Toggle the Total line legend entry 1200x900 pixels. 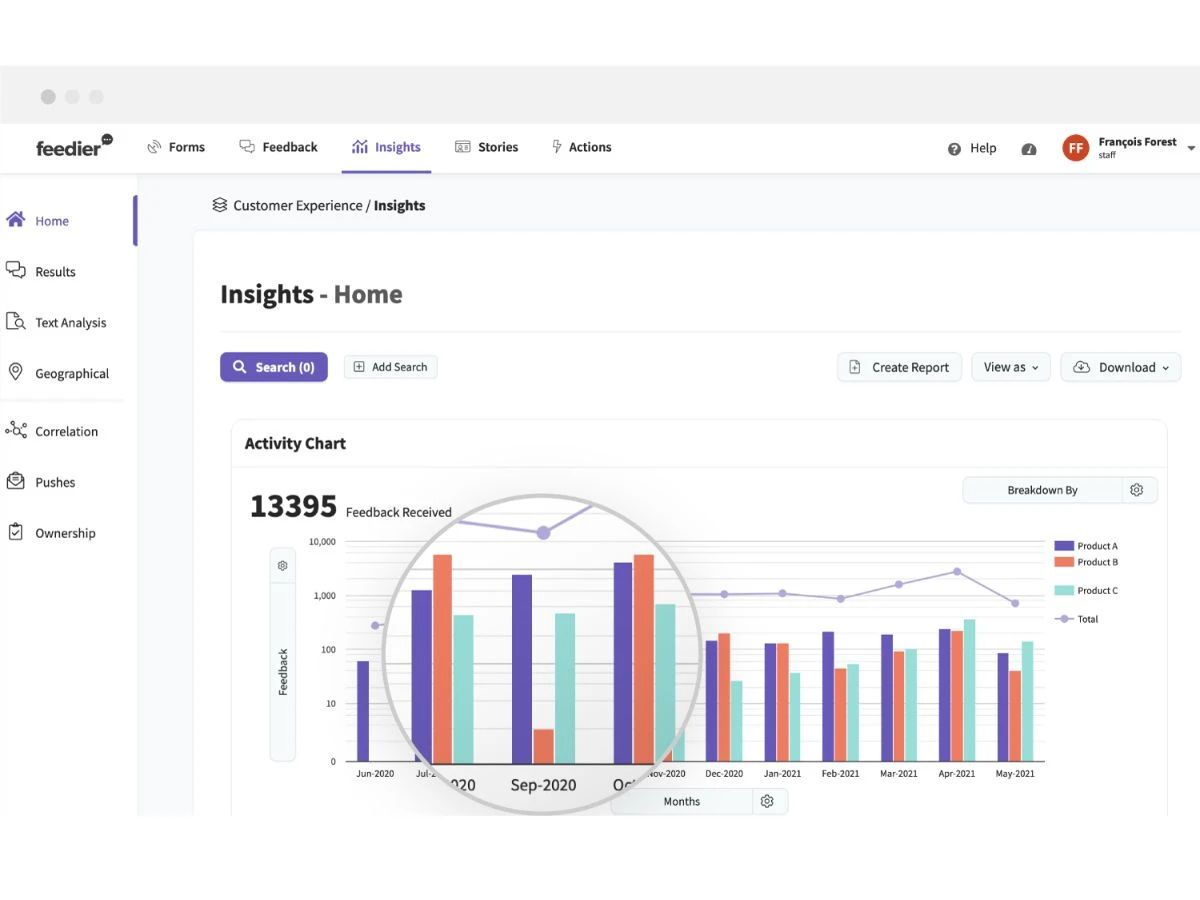click(x=1078, y=619)
